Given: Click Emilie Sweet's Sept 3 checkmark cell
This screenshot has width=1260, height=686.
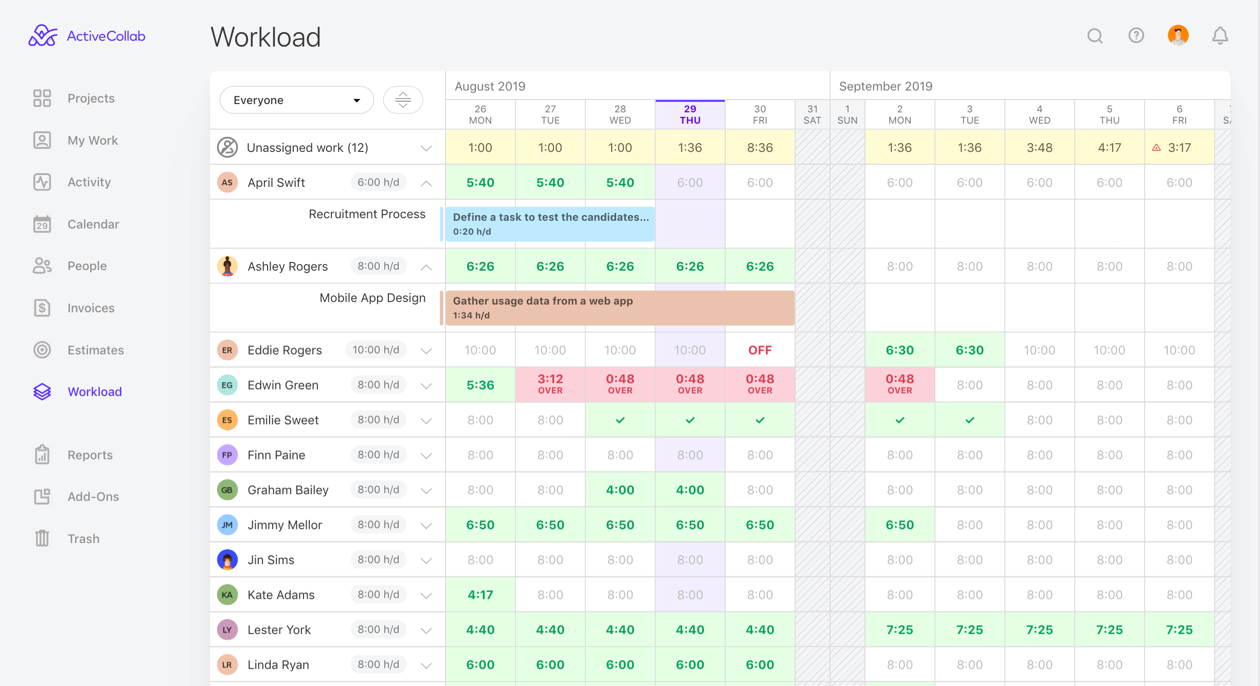Looking at the screenshot, I should click(x=969, y=420).
